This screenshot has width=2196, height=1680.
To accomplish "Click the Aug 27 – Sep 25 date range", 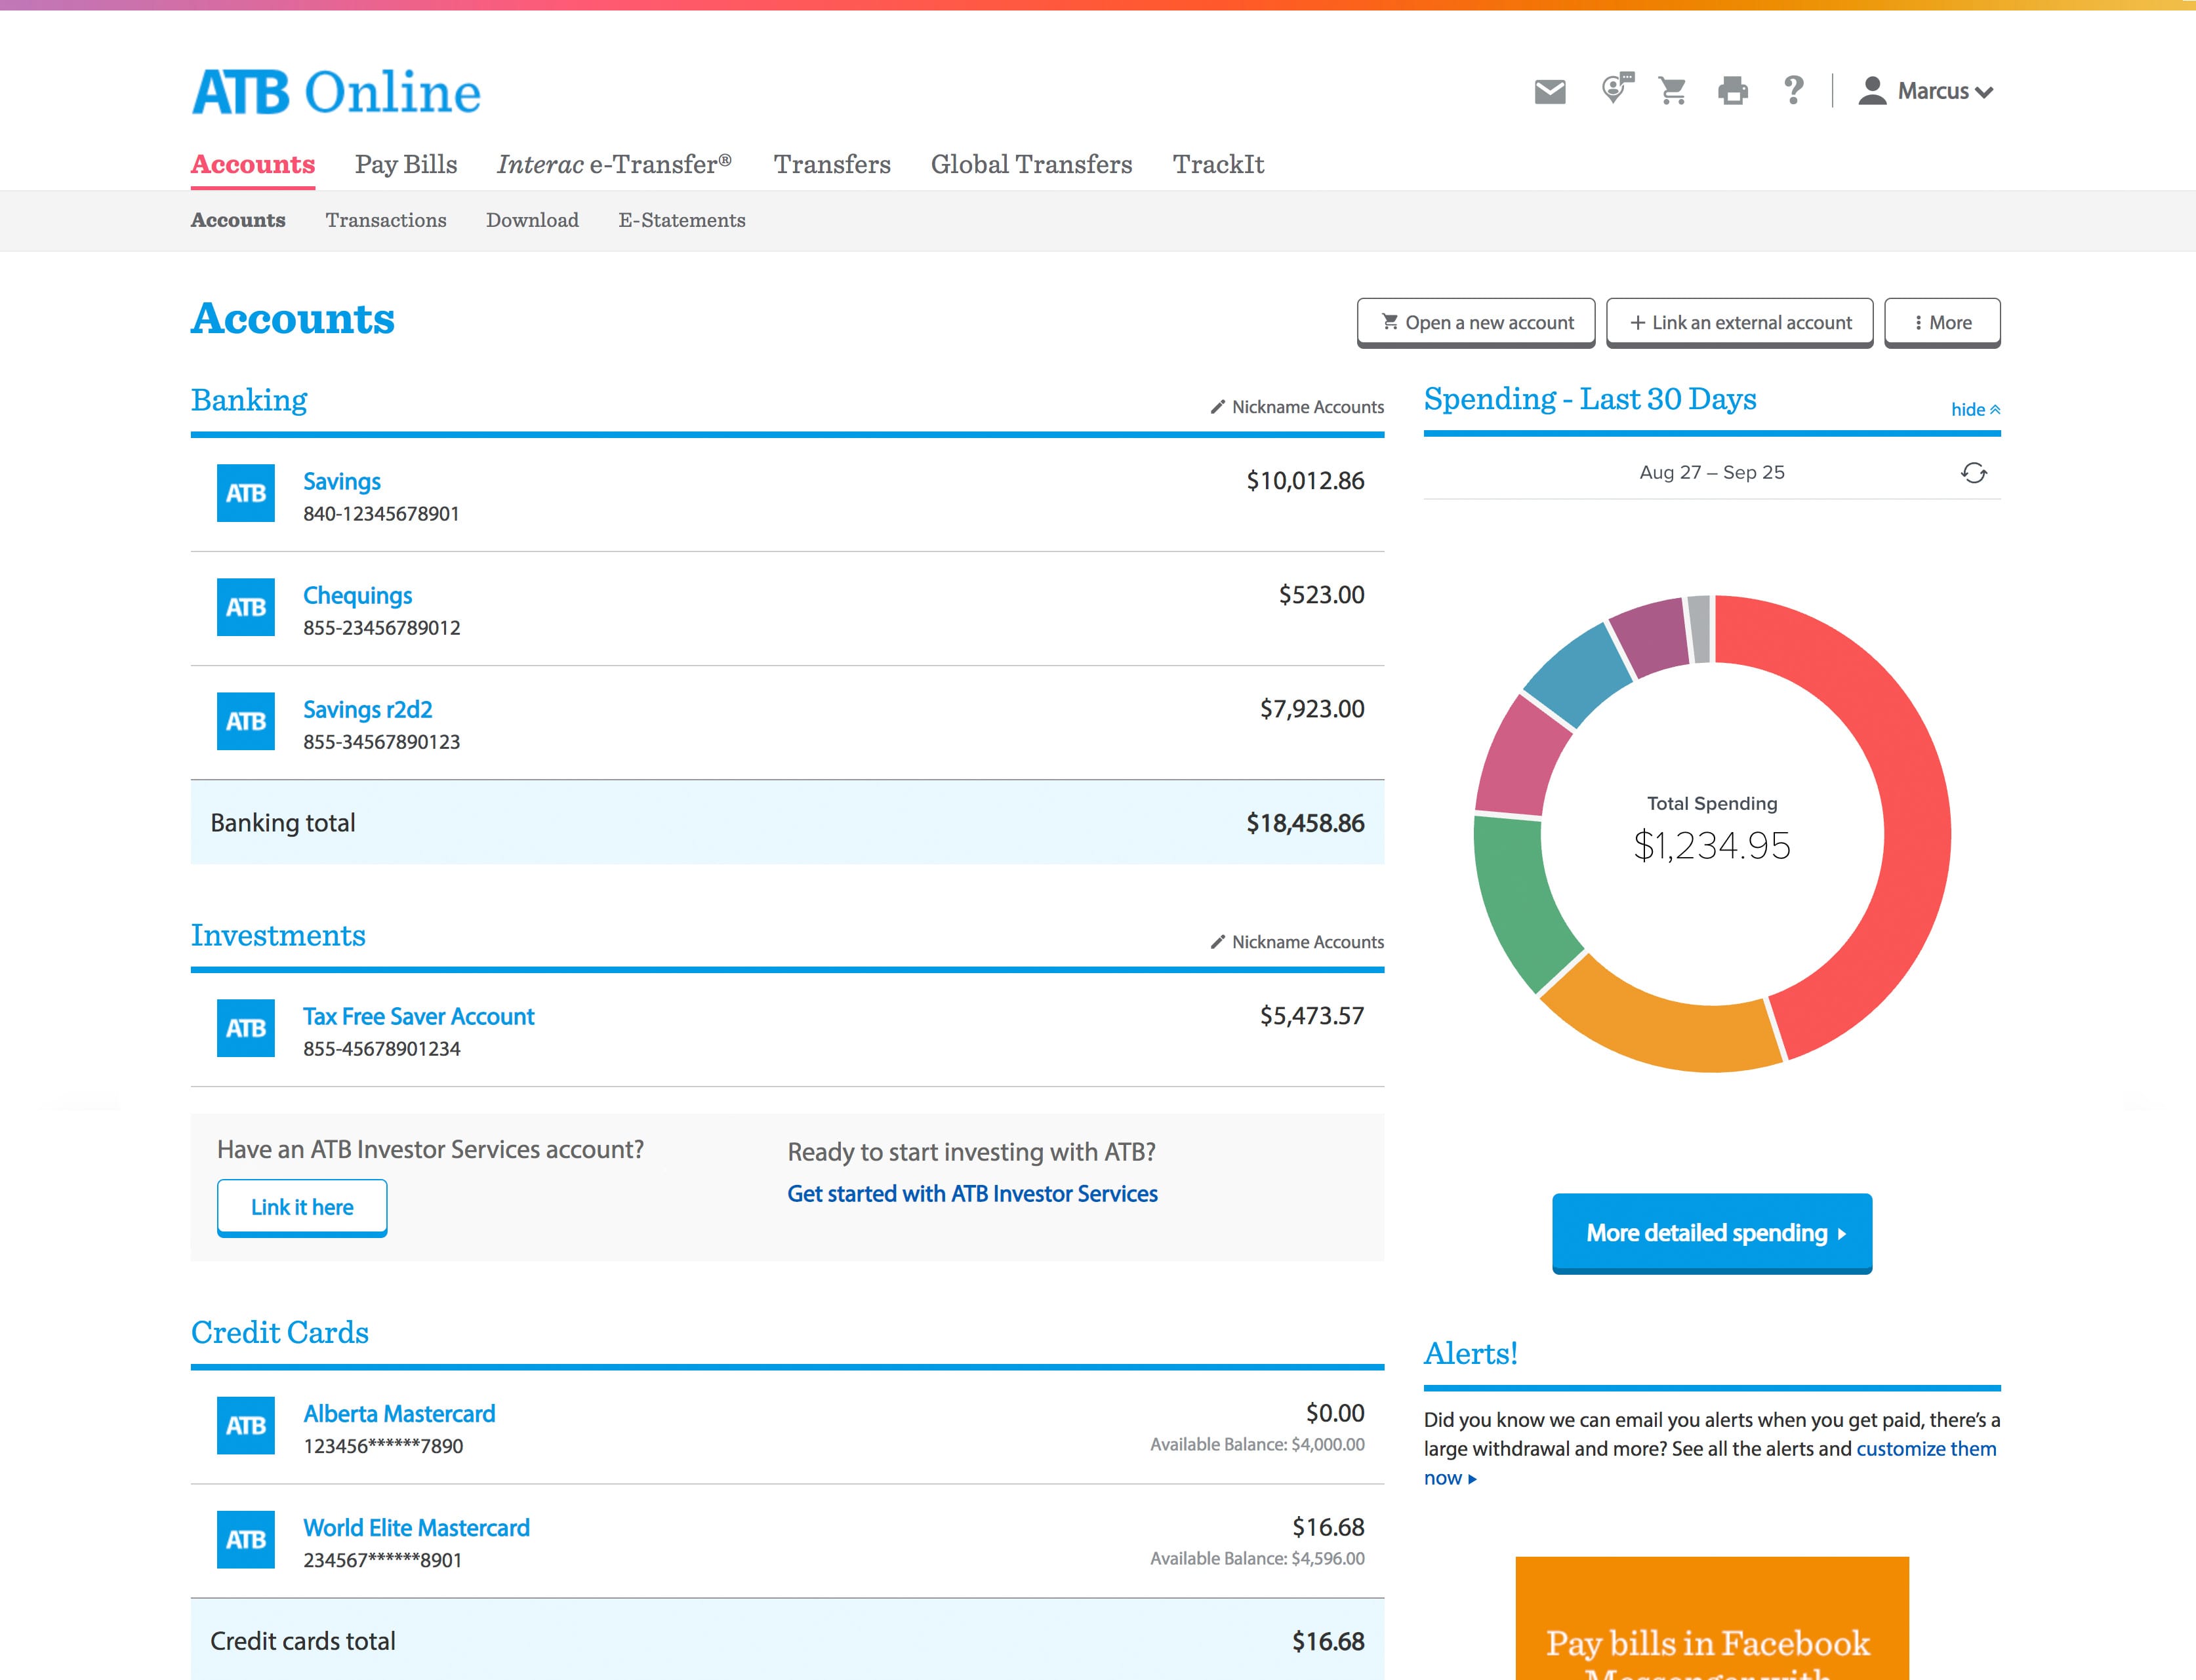I will (x=1712, y=472).
